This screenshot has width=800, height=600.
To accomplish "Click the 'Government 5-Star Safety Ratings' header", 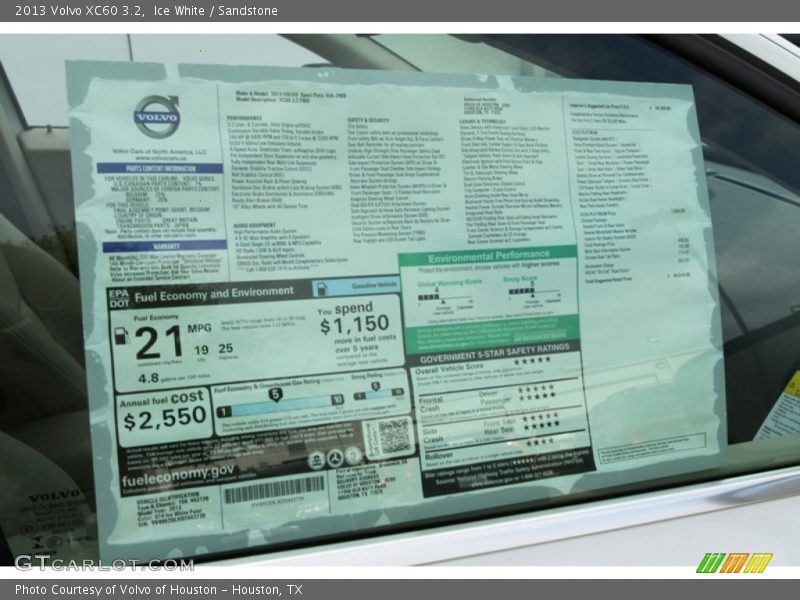I will pos(494,353).
